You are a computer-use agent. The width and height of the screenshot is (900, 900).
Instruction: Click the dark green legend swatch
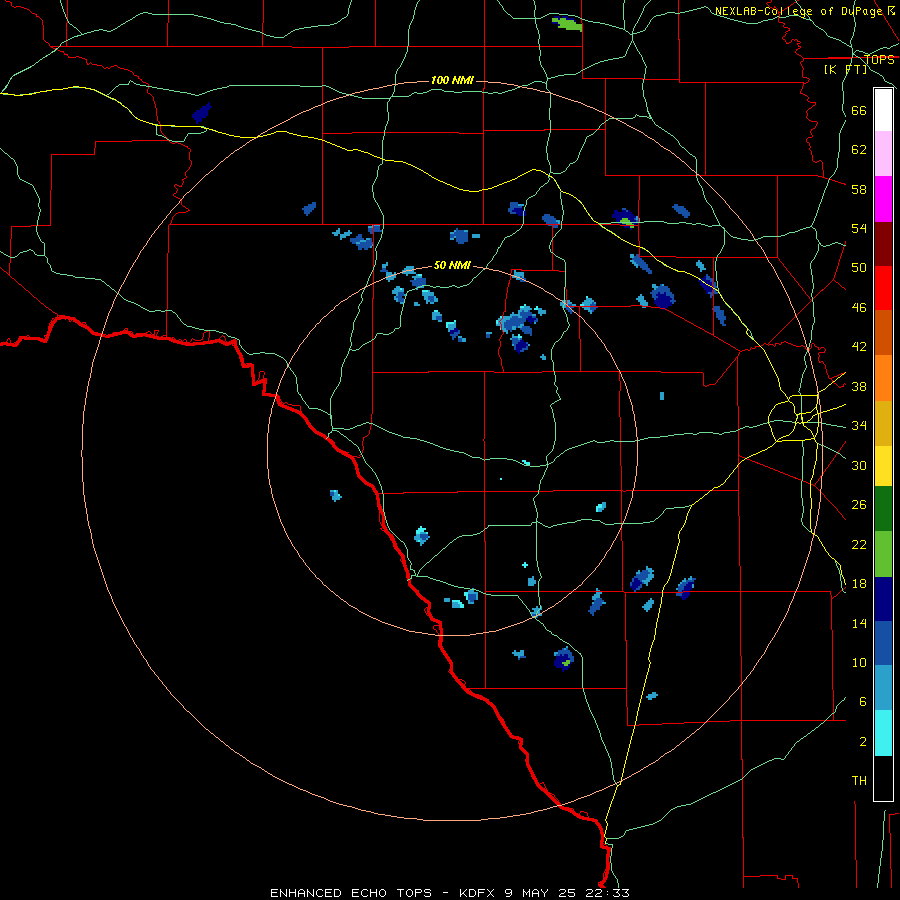click(883, 509)
